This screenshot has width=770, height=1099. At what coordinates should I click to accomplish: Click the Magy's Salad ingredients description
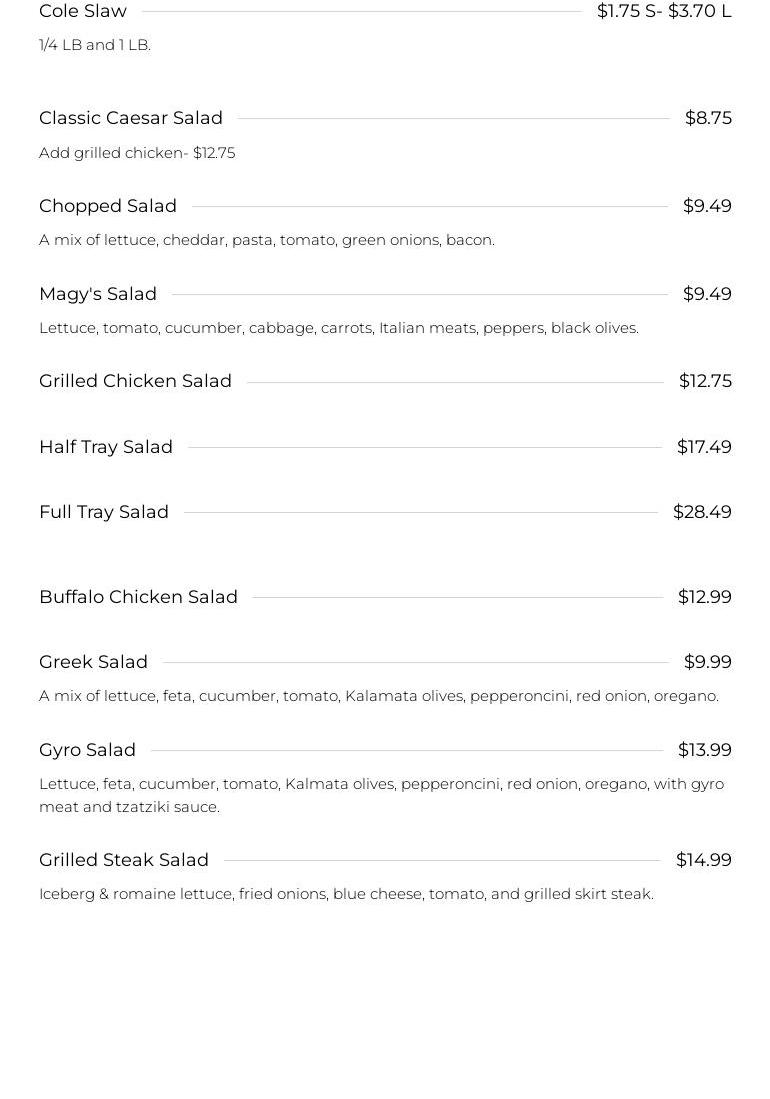pyautogui.click(x=338, y=328)
